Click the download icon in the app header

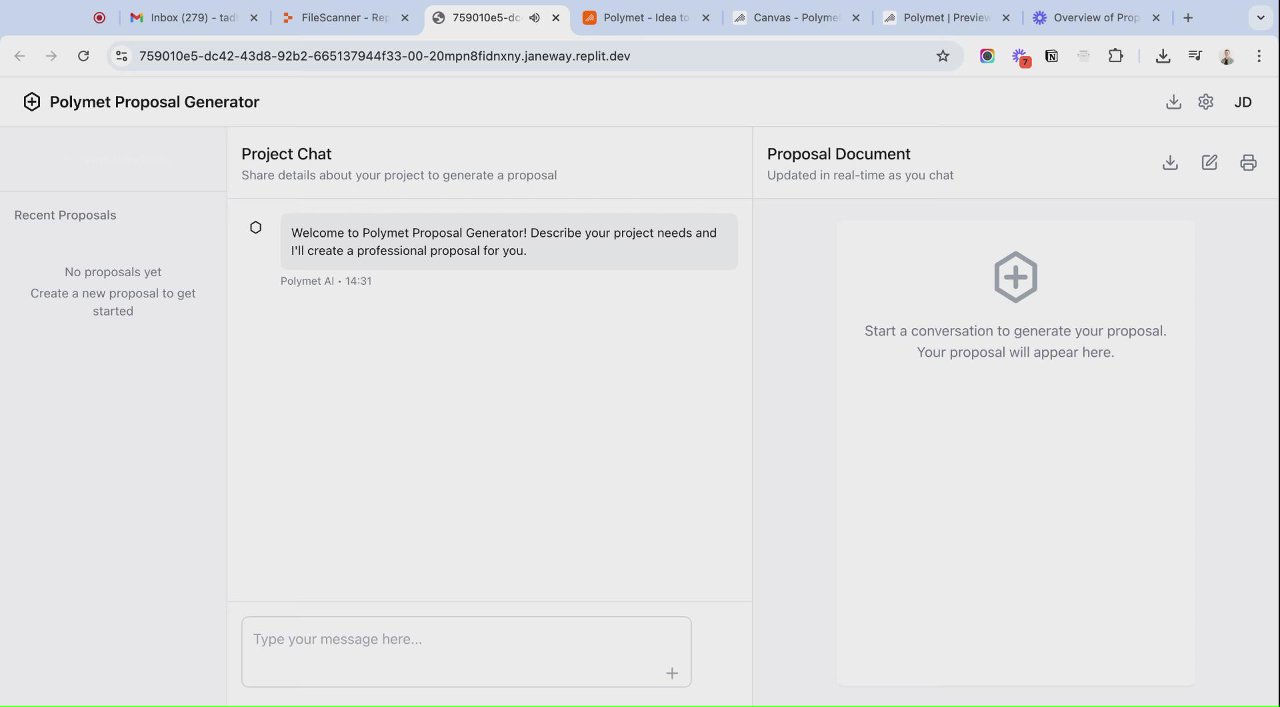(1174, 102)
